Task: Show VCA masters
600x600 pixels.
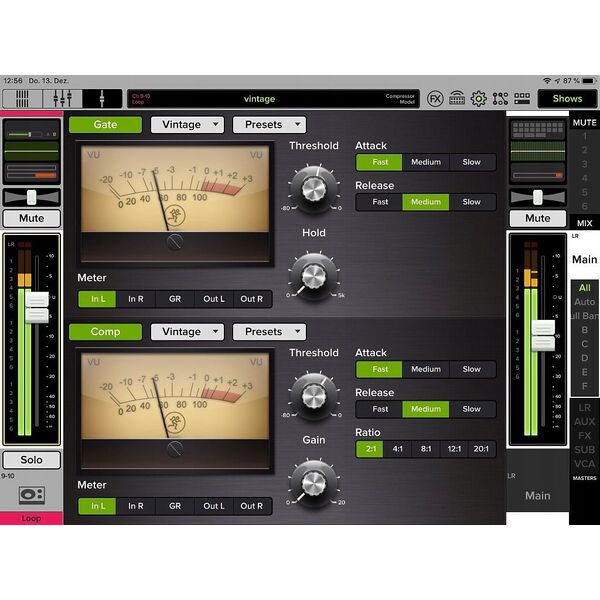Action: click(x=584, y=464)
